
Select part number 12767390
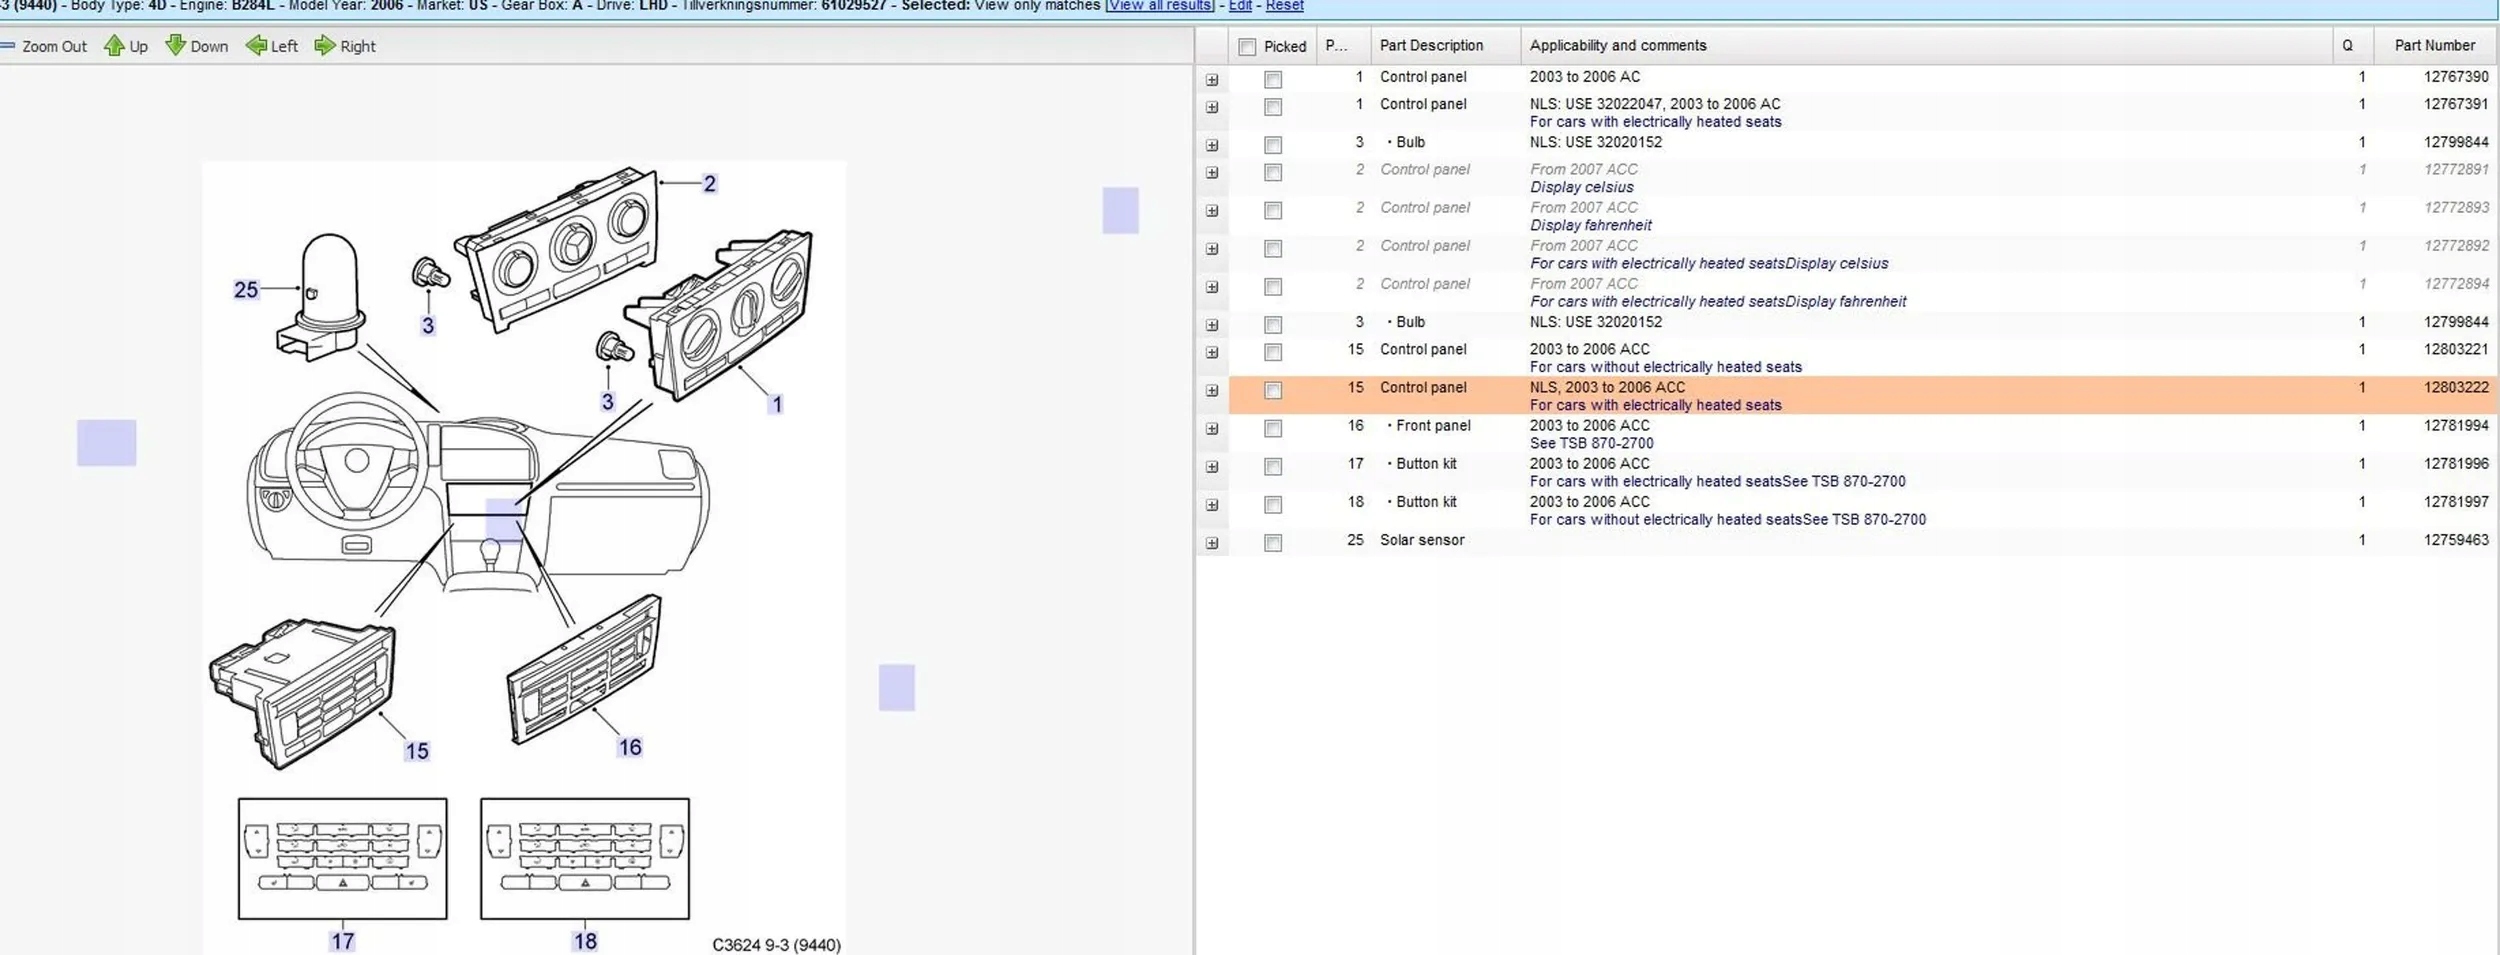click(x=2456, y=77)
